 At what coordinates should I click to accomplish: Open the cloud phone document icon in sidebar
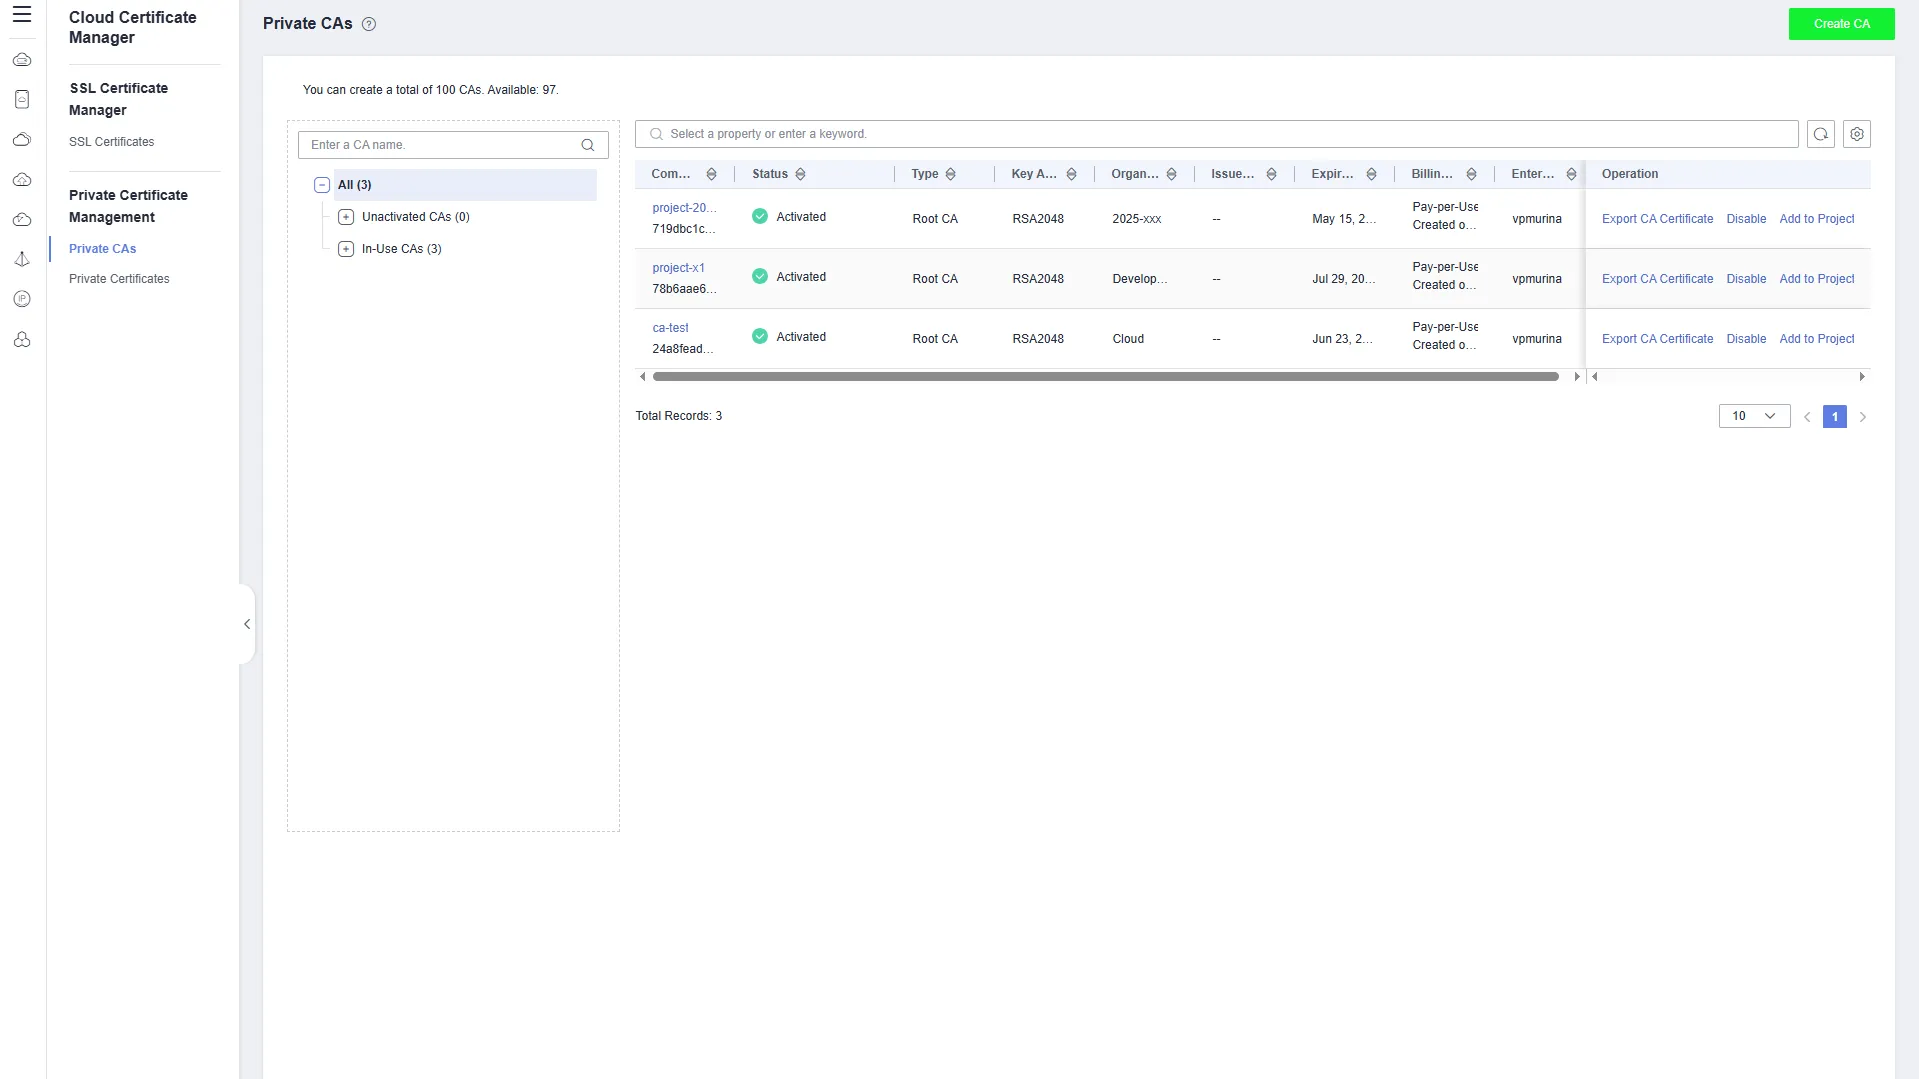pyautogui.click(x=22, y=99)
